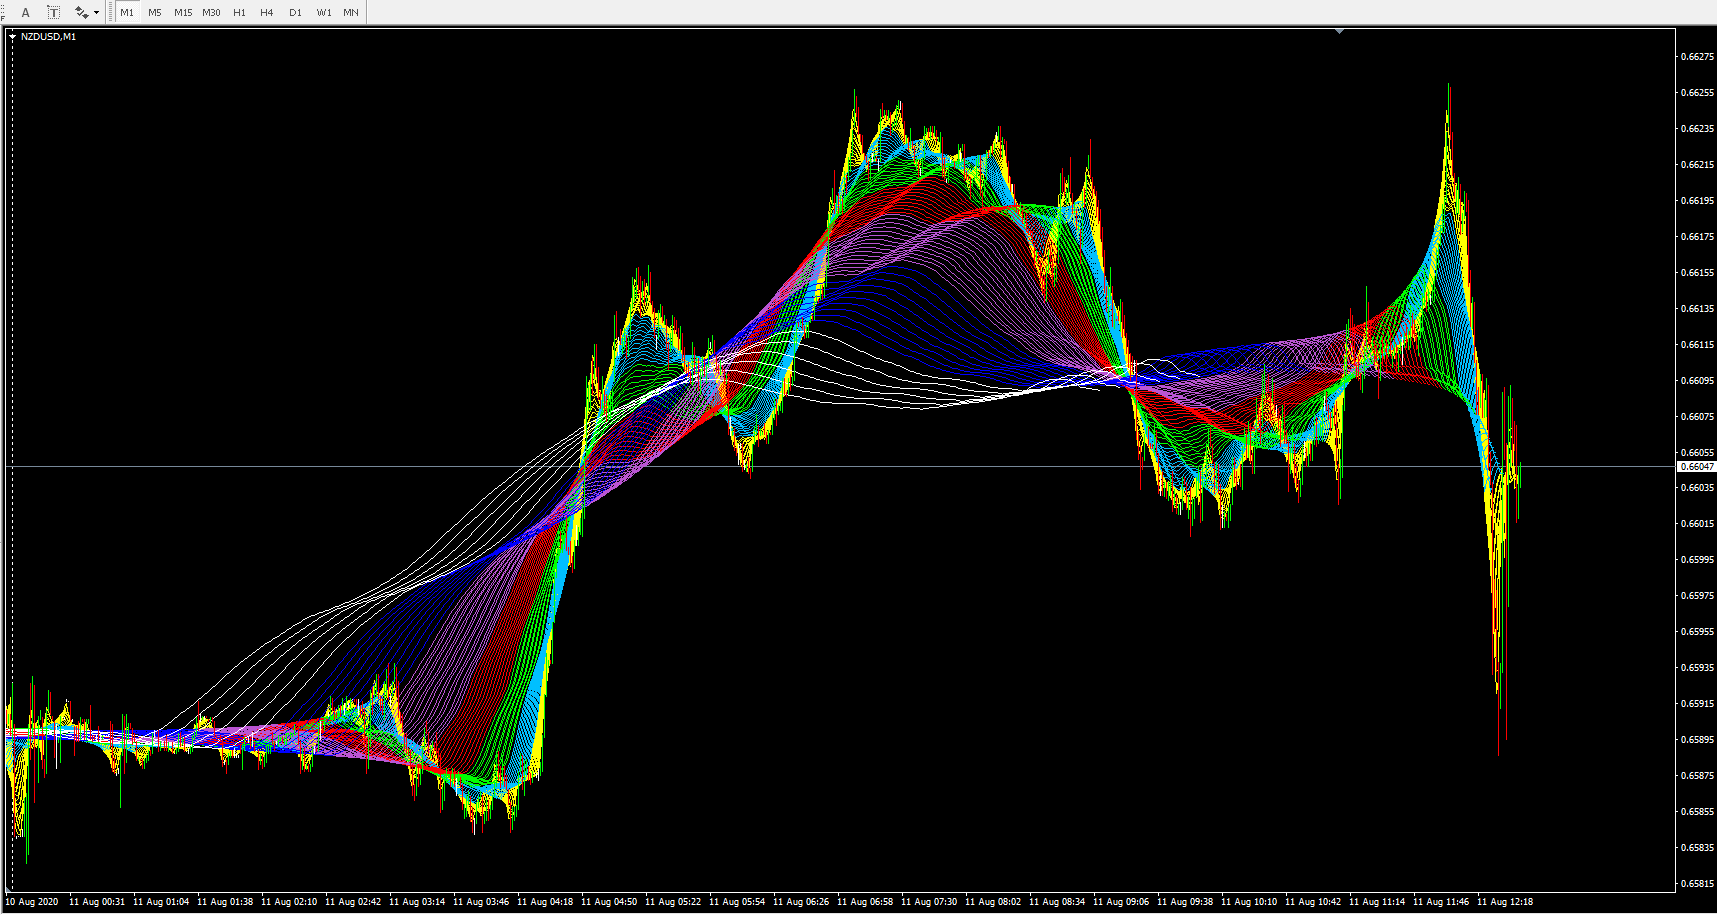Click the 10 Aug 2020 date label
Image resolution: width=1717 pixels, height=915 pixels.
[32, 902]
